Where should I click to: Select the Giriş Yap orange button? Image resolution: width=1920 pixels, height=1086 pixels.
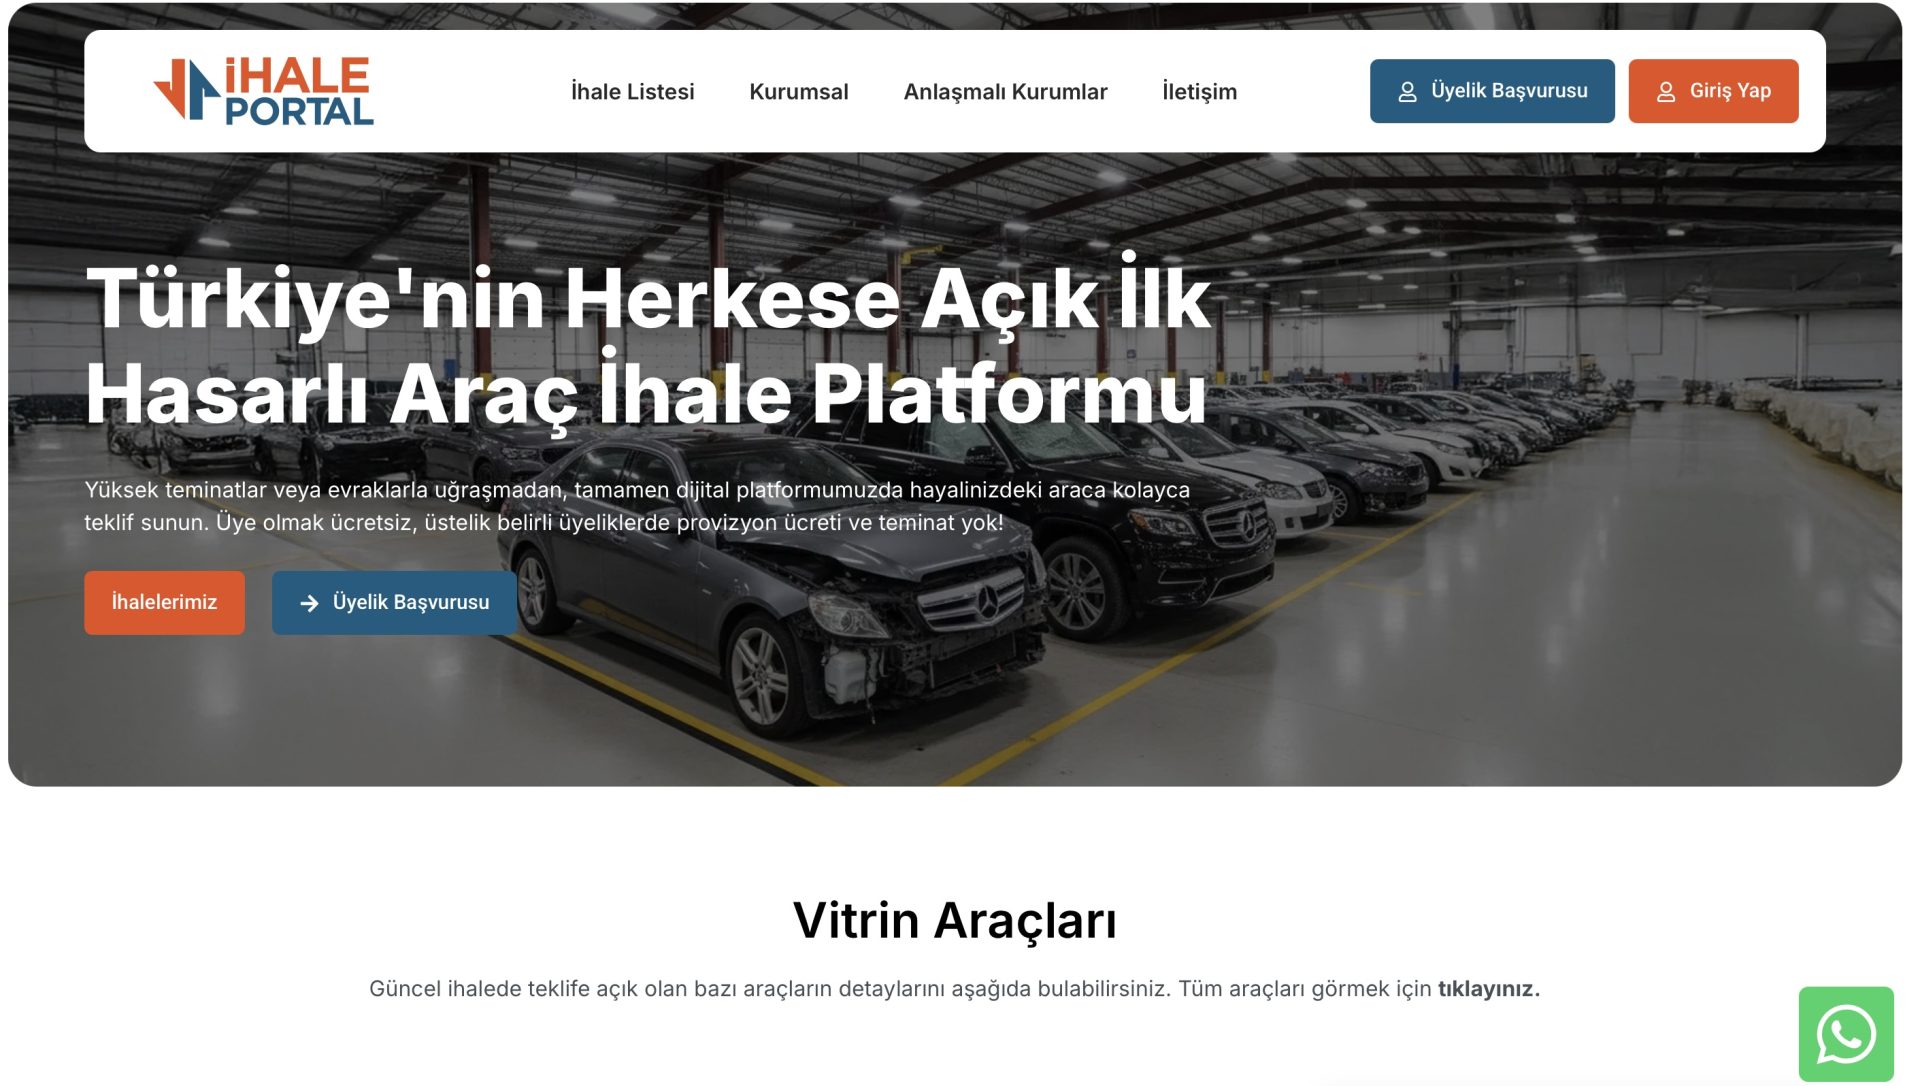1712,91
